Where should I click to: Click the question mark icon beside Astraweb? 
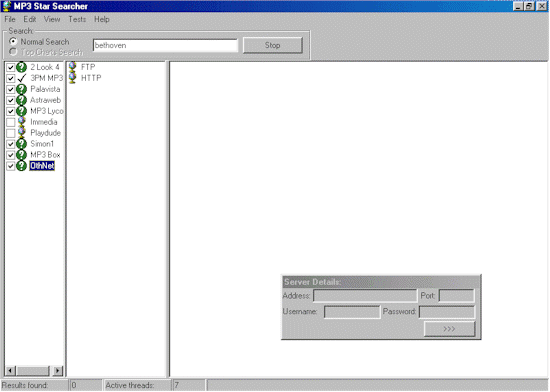(x=21, y=100)
